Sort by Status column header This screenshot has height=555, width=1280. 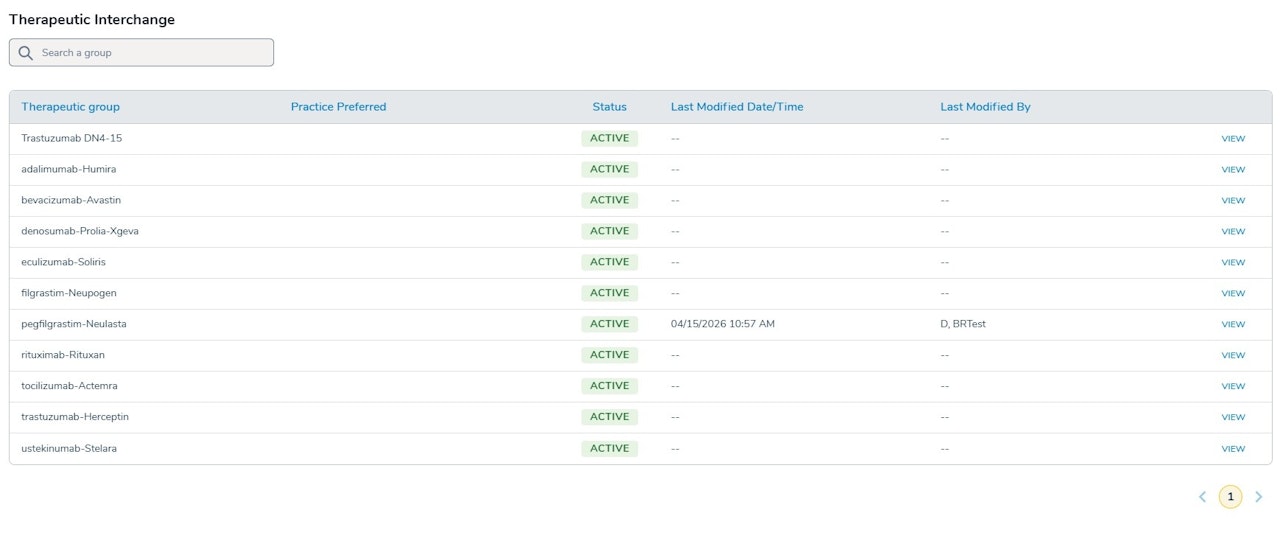(x=609, y=107)
